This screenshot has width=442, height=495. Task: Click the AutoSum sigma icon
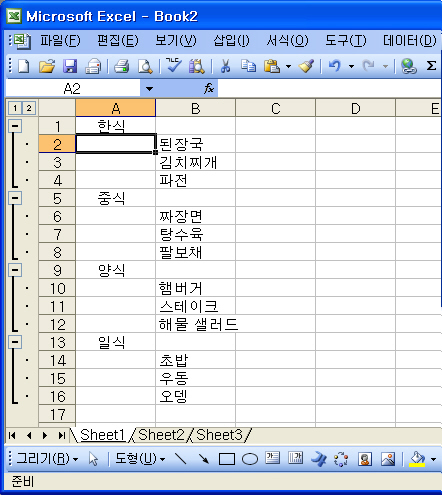431,66
